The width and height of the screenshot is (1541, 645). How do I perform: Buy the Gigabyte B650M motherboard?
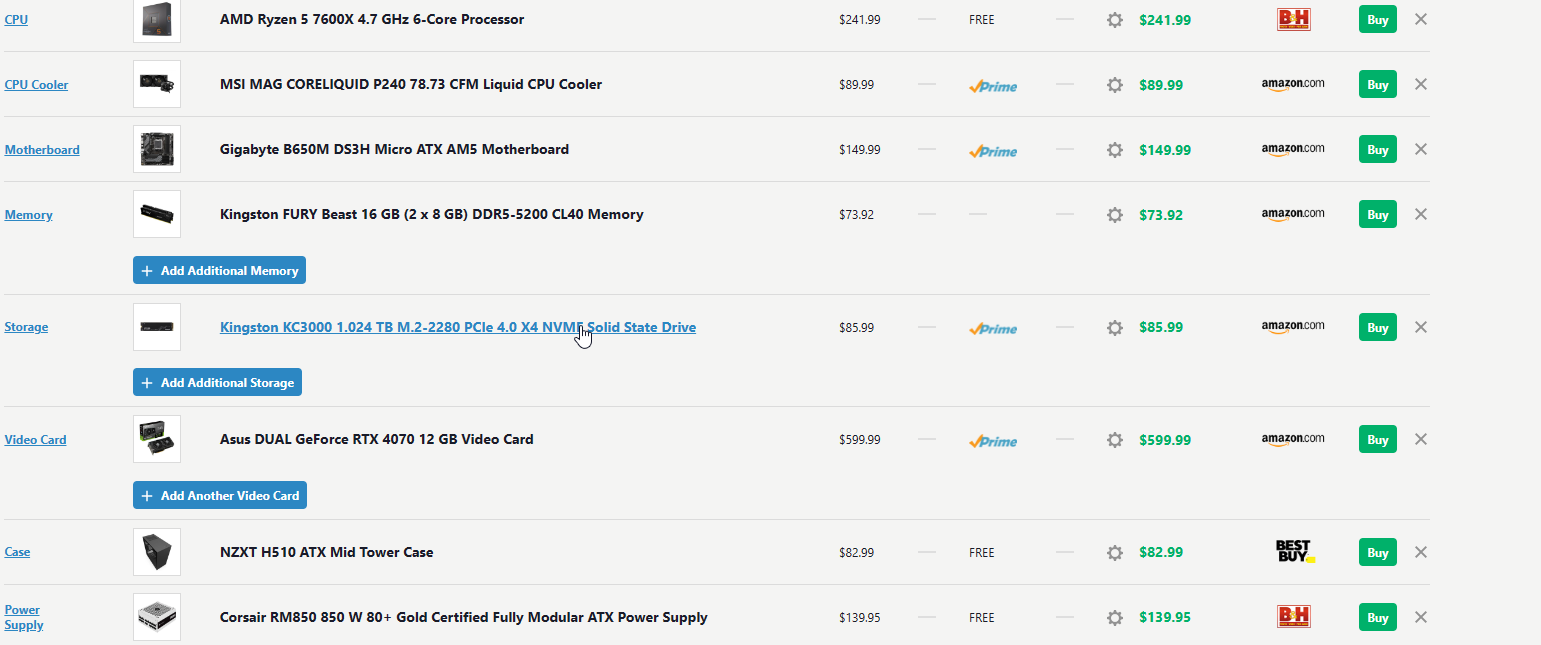(1378, 149)
